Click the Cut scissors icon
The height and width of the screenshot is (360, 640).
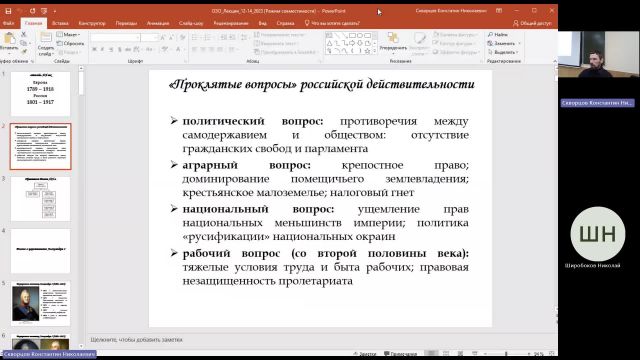[24, 35]
